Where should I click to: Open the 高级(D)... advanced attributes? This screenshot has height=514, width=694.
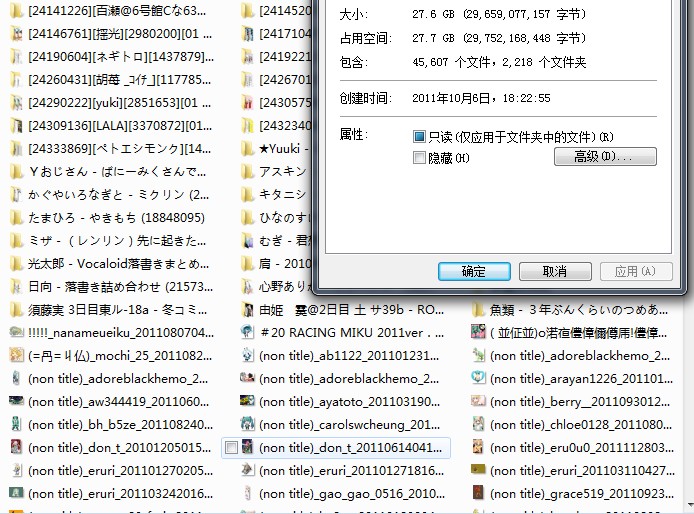(605, 157)
